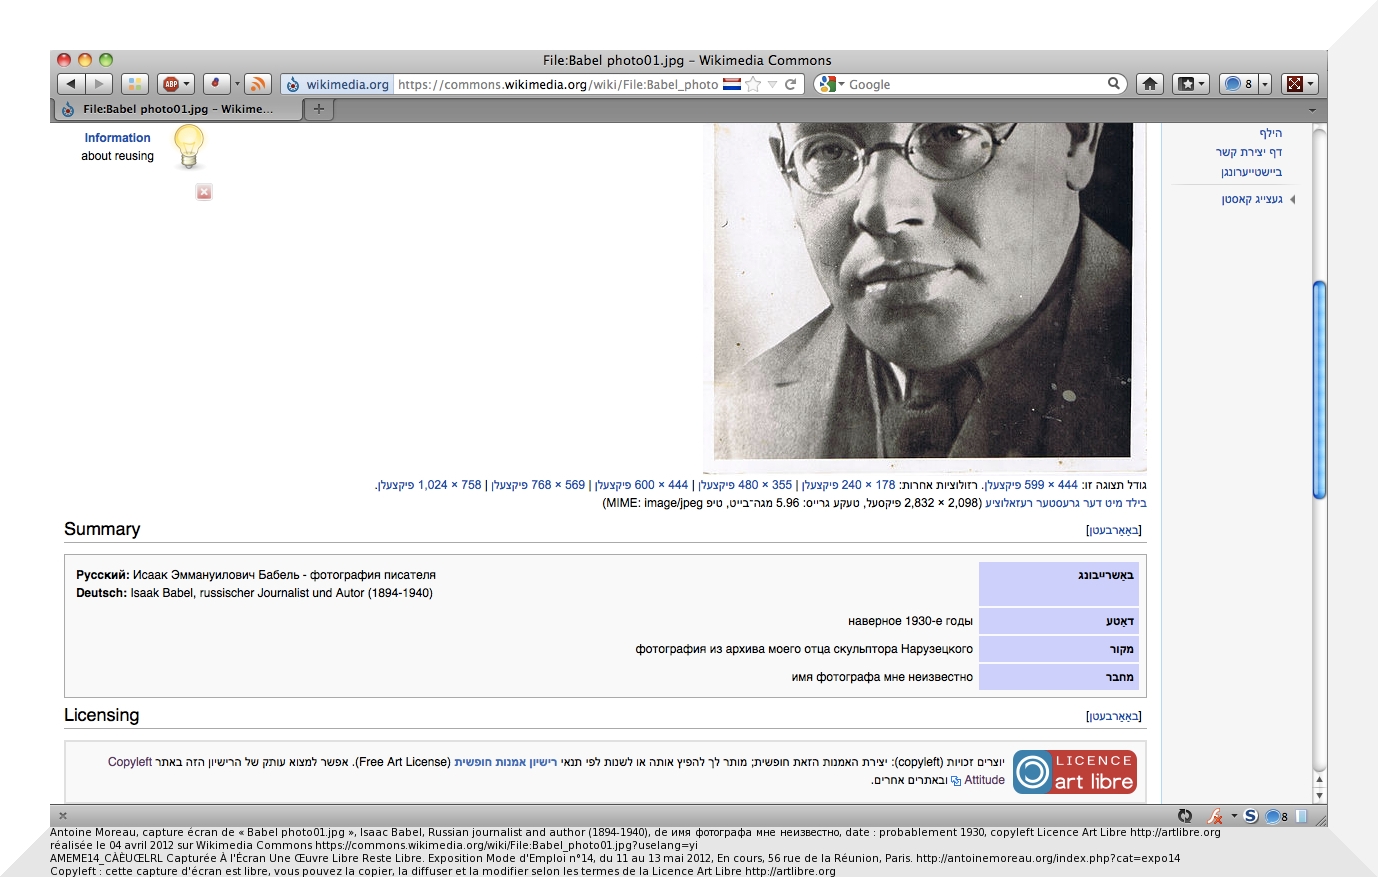Click the red-blue toolbar extension icon

point(217,84)
